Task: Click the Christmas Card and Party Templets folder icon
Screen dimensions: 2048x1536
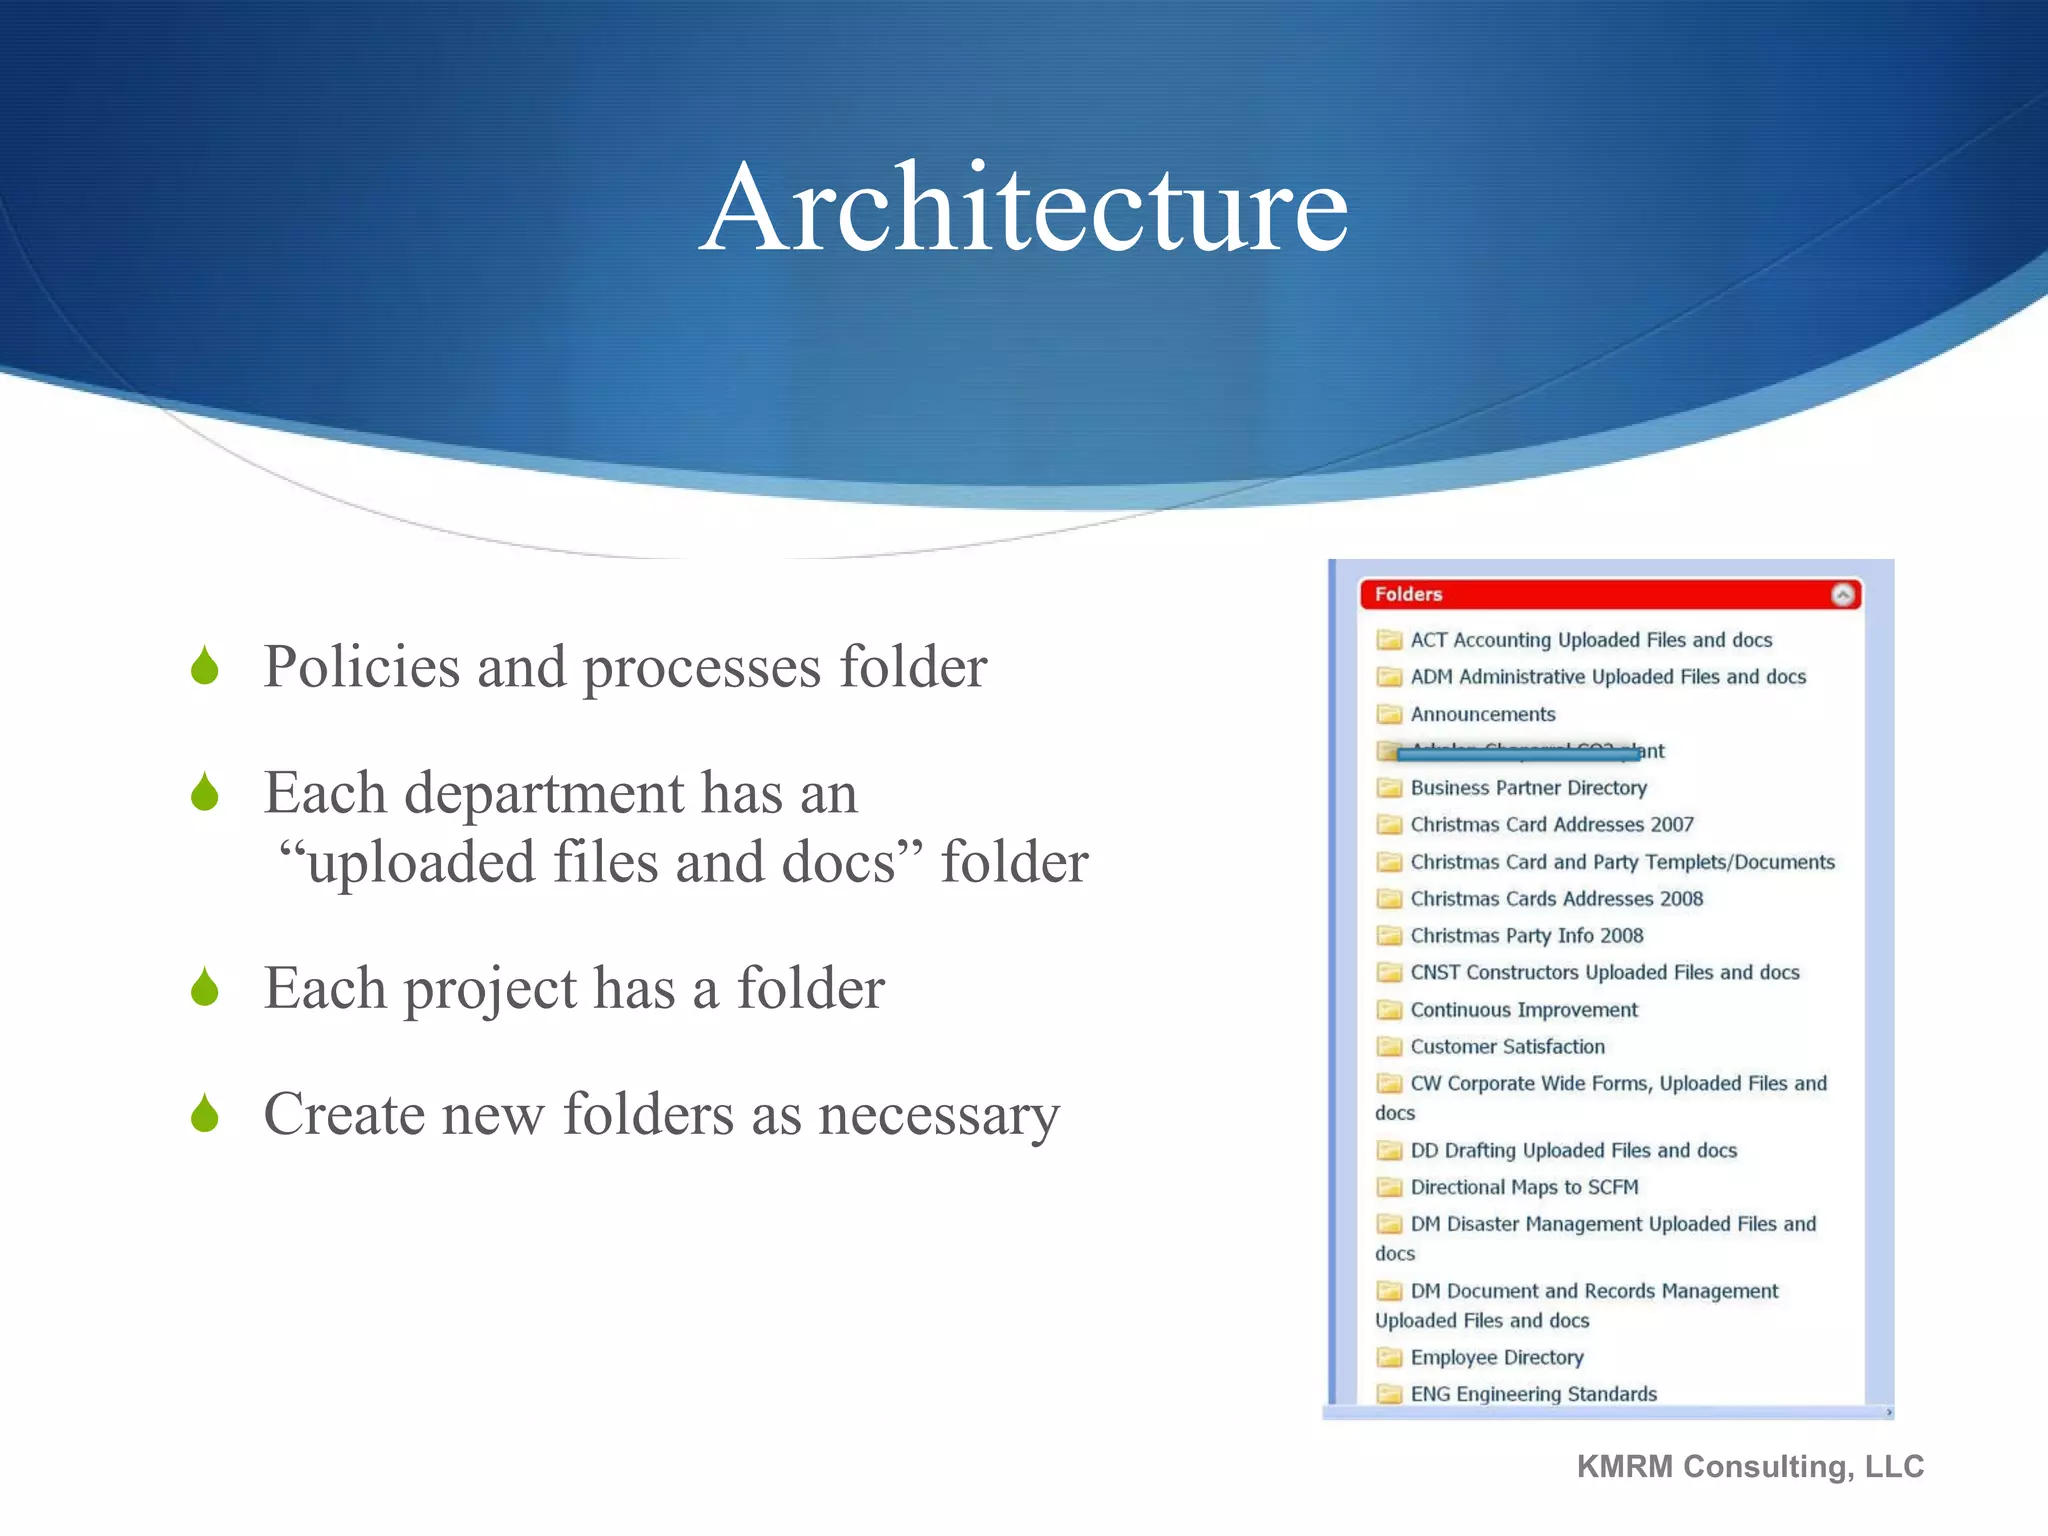Action: pos(1389,861)
